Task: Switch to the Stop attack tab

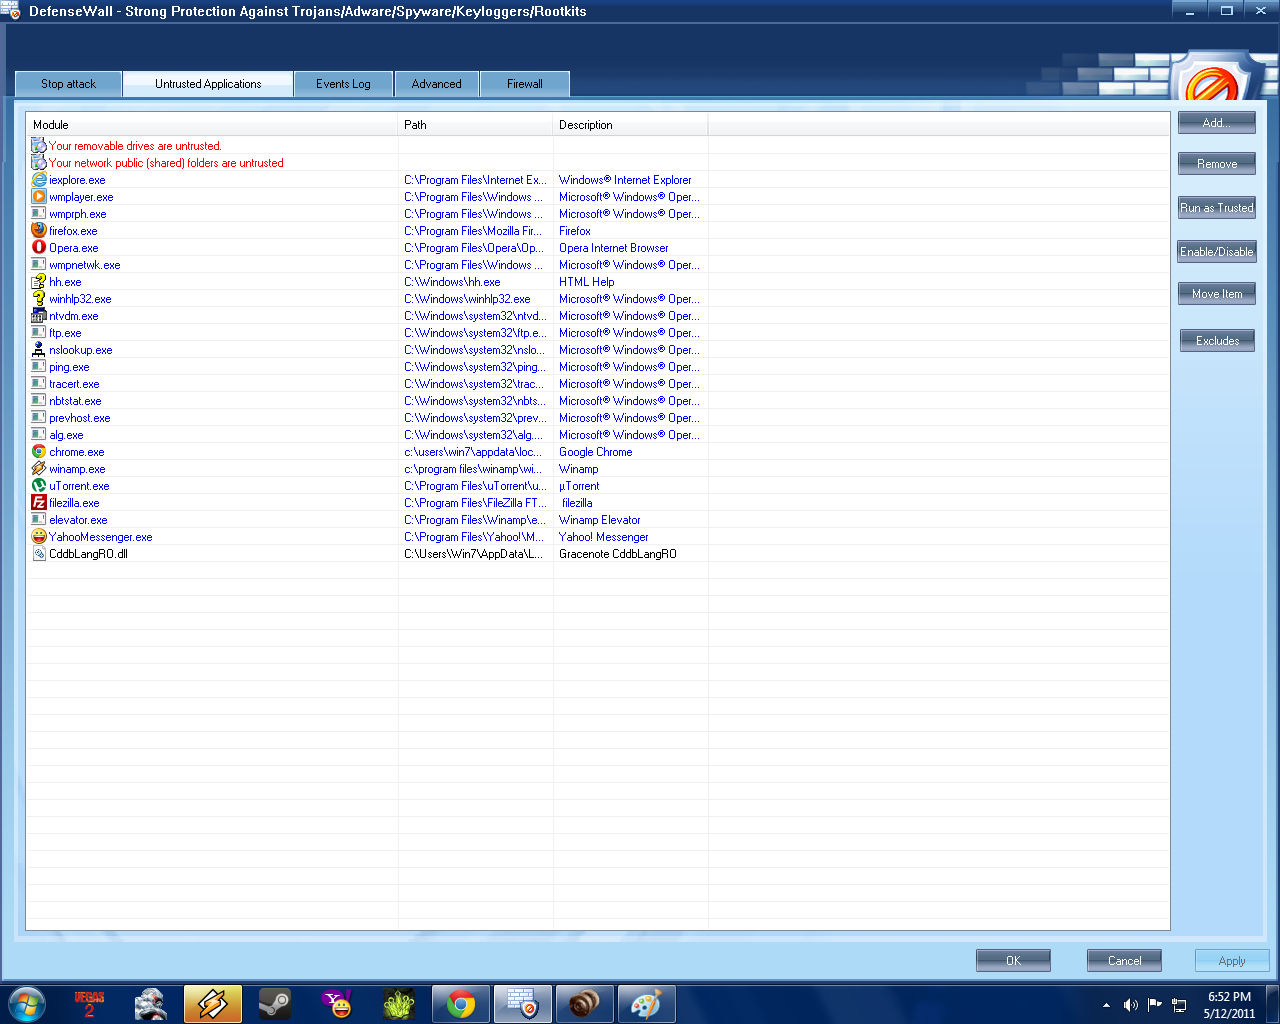Action: pyautogui.click(x=69, y=84)
